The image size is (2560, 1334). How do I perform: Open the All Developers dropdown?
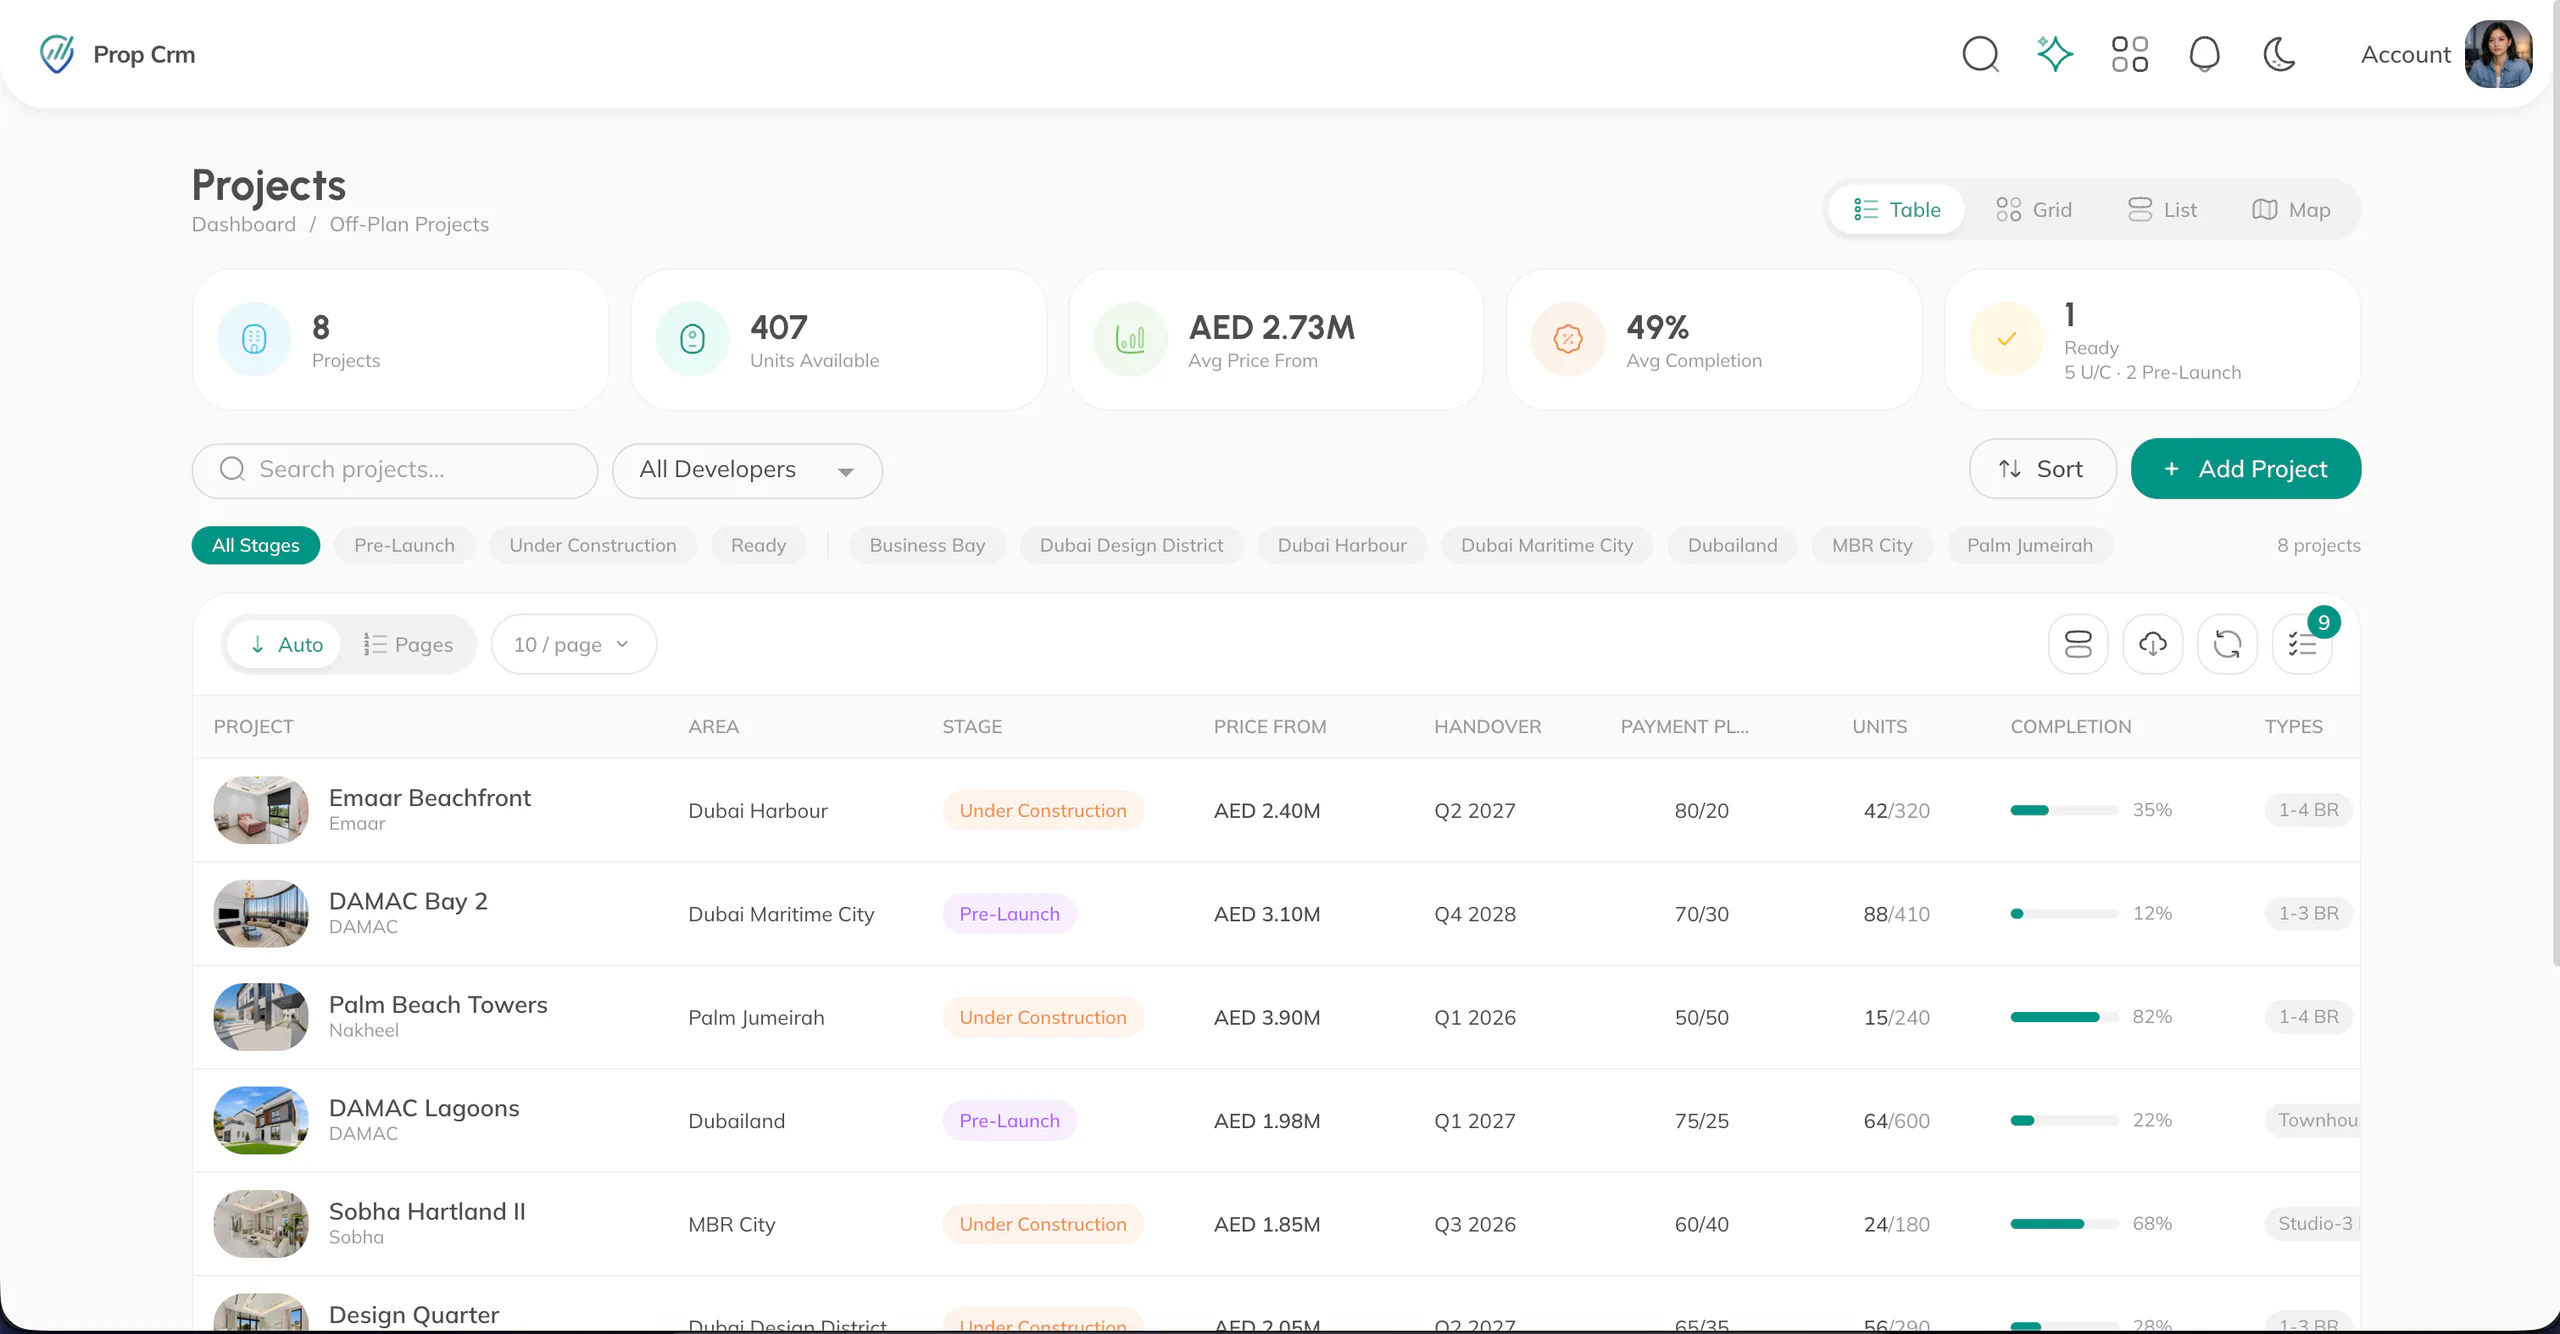(747, 470)
